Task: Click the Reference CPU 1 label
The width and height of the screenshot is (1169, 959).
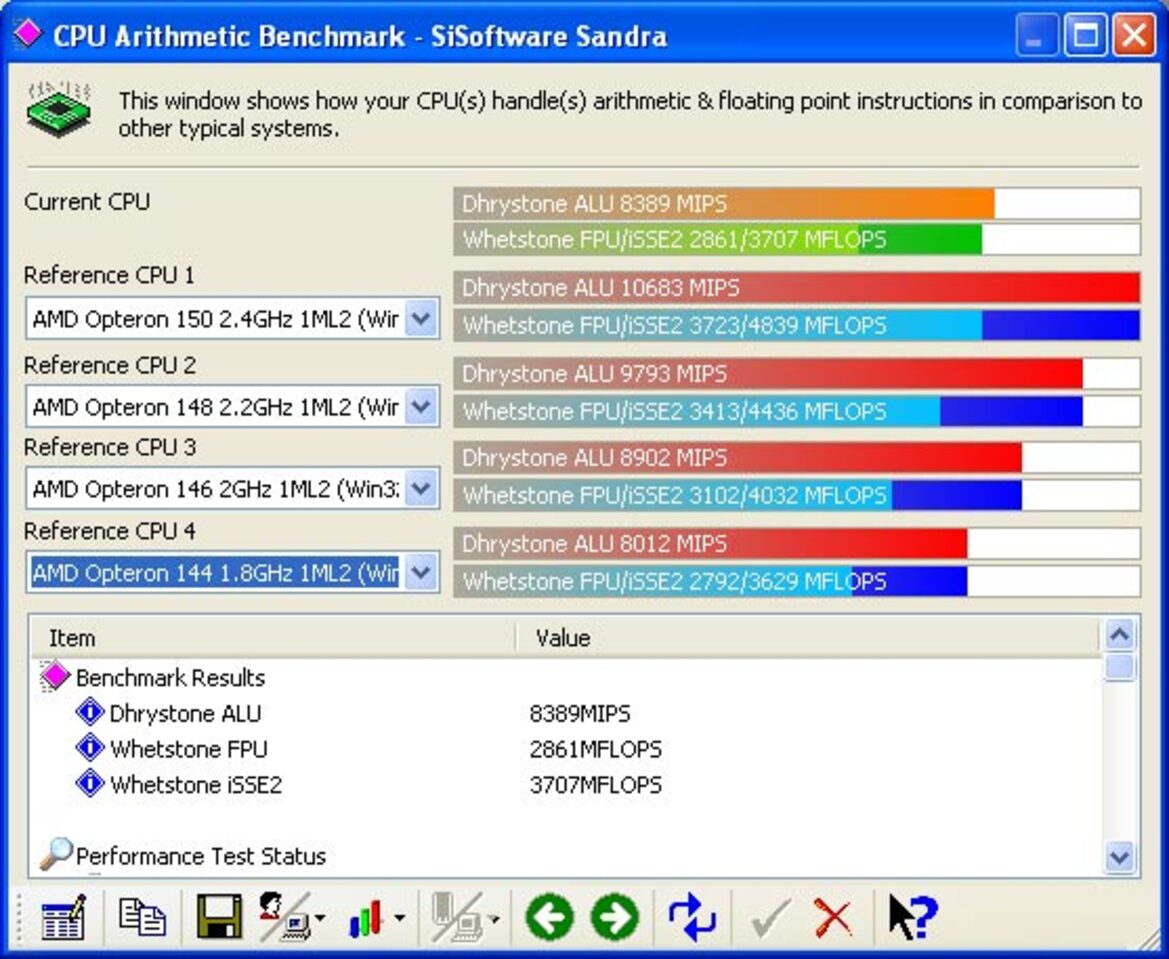Action: [x=109, y=275]
